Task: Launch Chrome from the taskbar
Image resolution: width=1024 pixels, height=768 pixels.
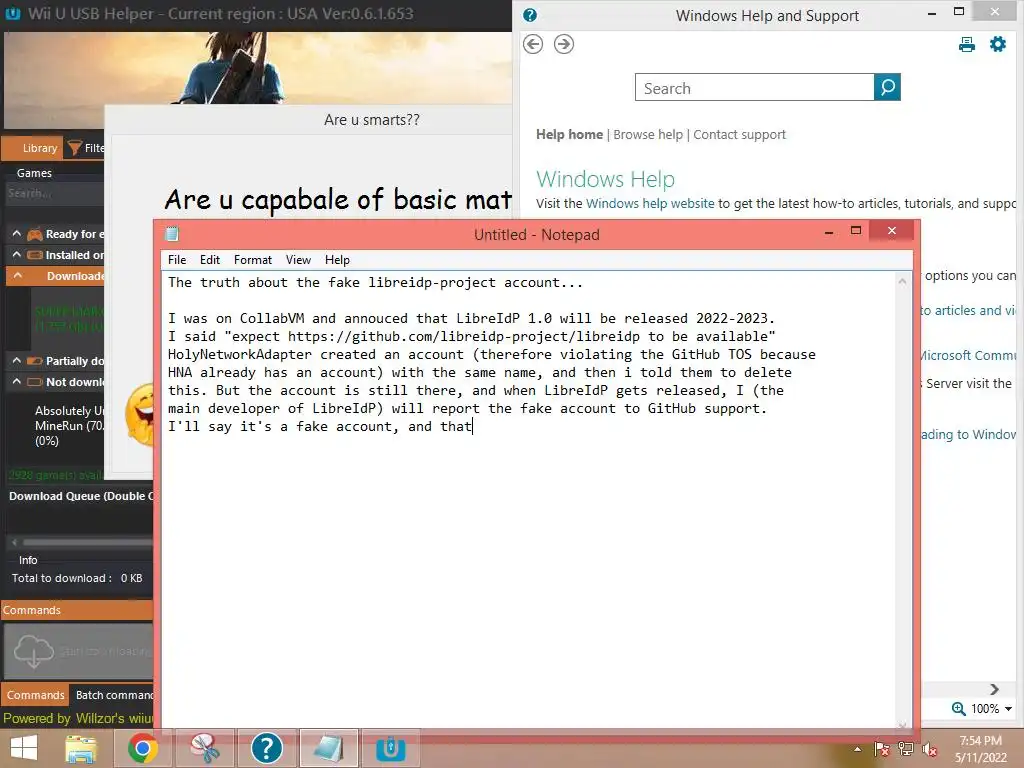Action: click(142, 748)
